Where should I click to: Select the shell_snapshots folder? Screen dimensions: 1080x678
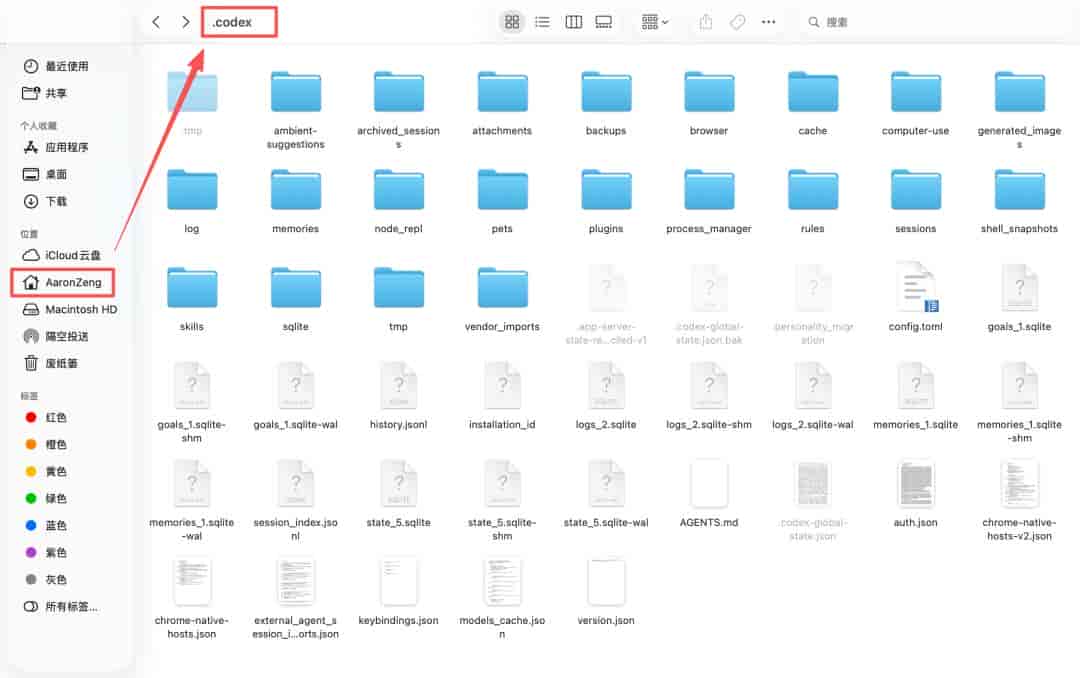(x=1019, y=200)
